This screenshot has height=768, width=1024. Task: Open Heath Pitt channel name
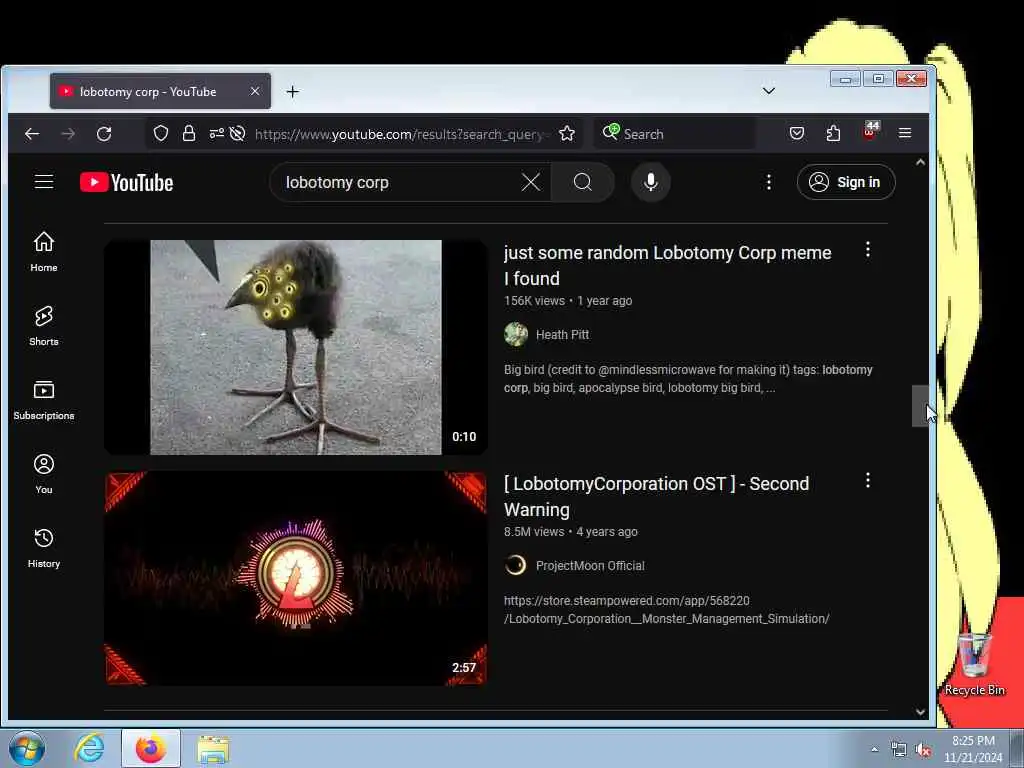562,334
